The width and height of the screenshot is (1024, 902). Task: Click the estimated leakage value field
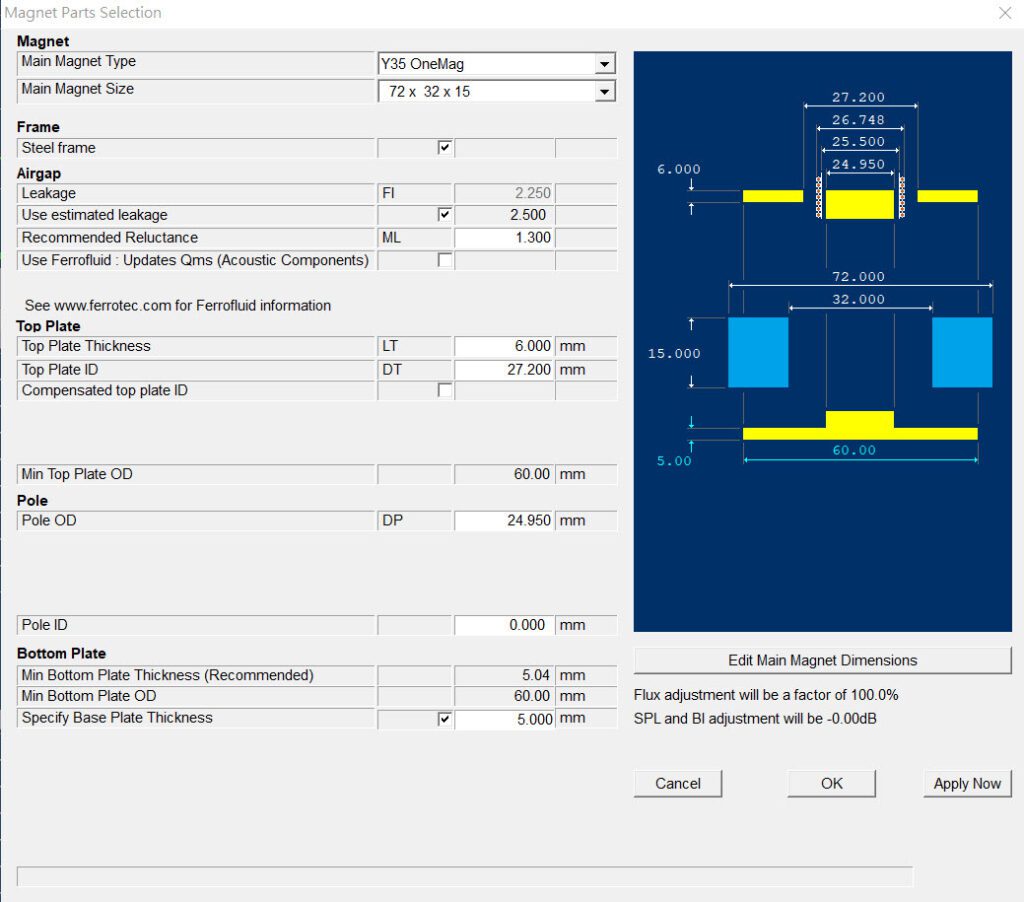[504, 215]
